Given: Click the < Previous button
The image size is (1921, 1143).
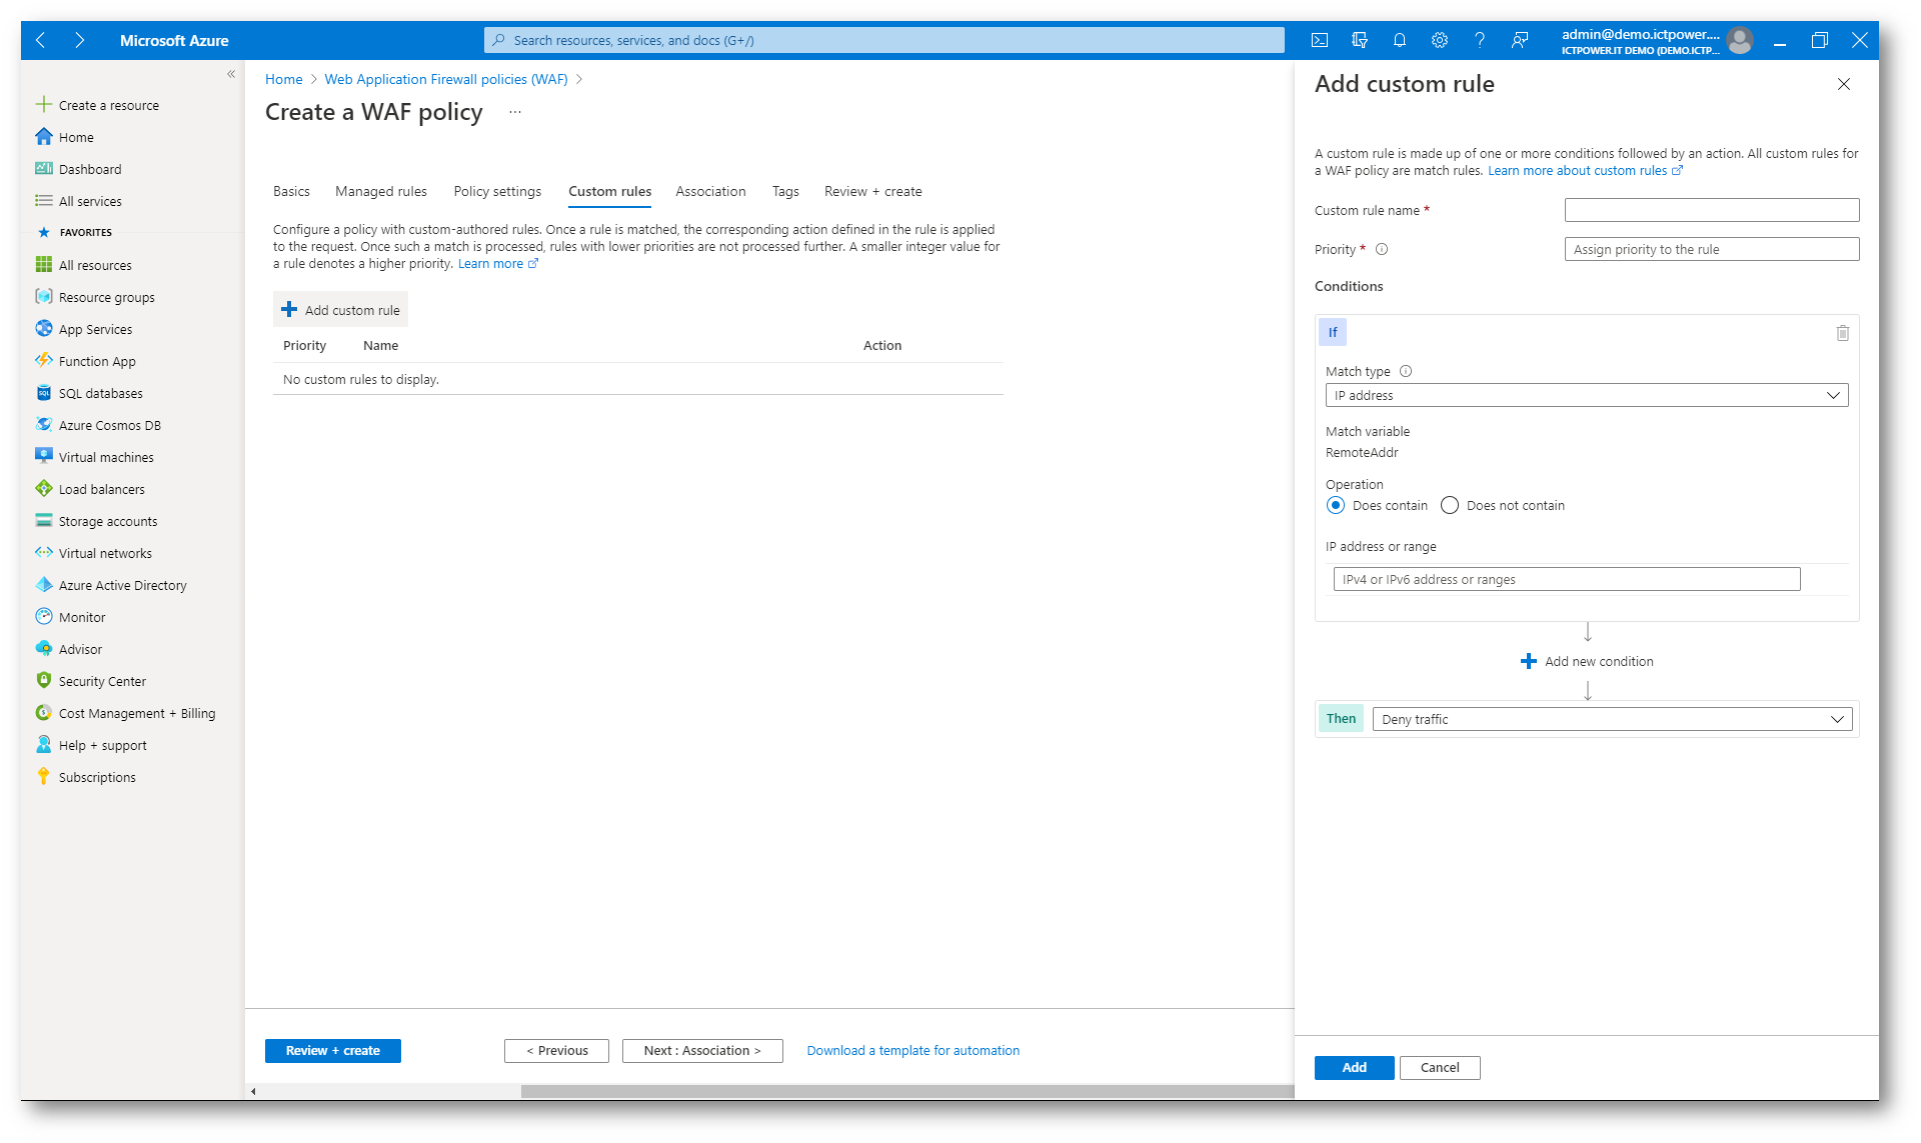Looking at the screenshot, I should pos(557,1050).
